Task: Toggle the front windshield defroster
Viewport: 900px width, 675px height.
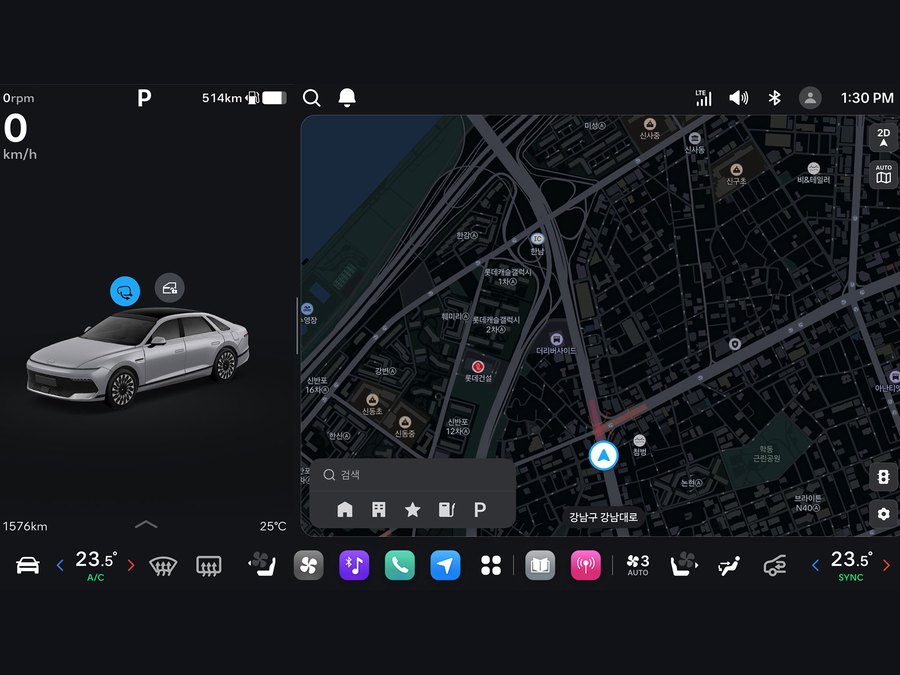Action: tap(163, 566)
